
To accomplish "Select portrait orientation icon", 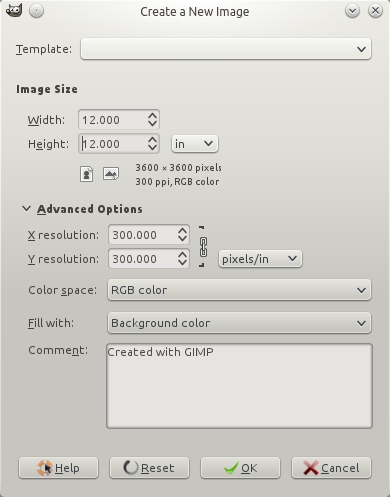I will (87, 174).
